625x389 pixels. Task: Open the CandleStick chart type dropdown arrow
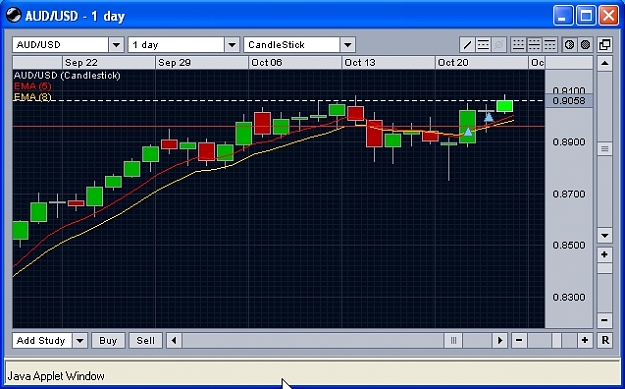[348, 45]
